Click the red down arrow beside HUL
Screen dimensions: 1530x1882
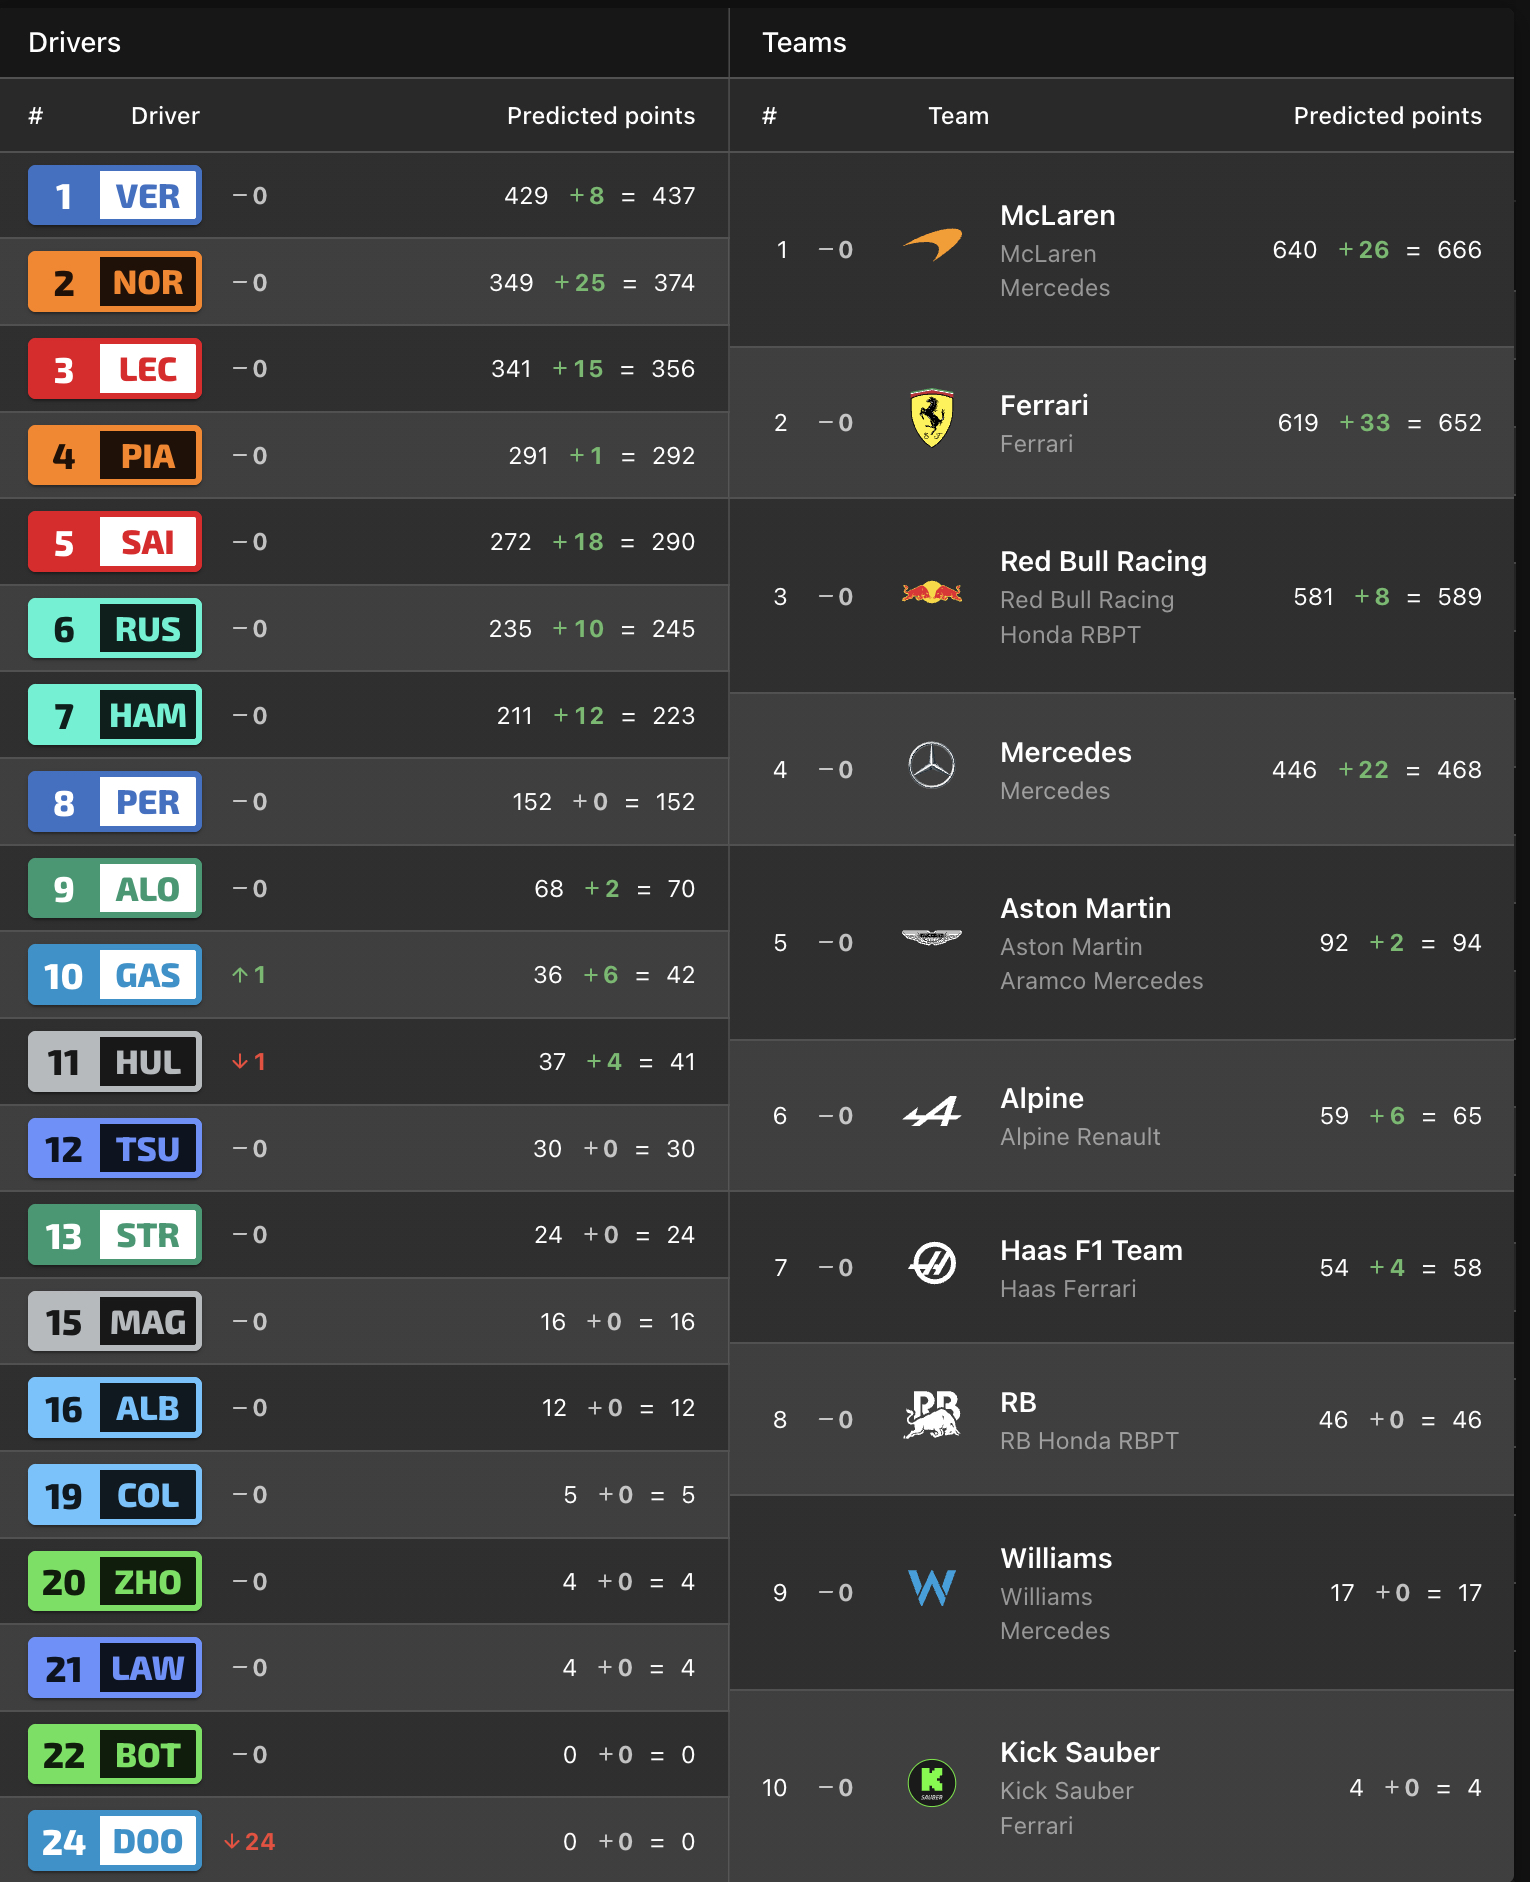click(x=240, y=1062)
